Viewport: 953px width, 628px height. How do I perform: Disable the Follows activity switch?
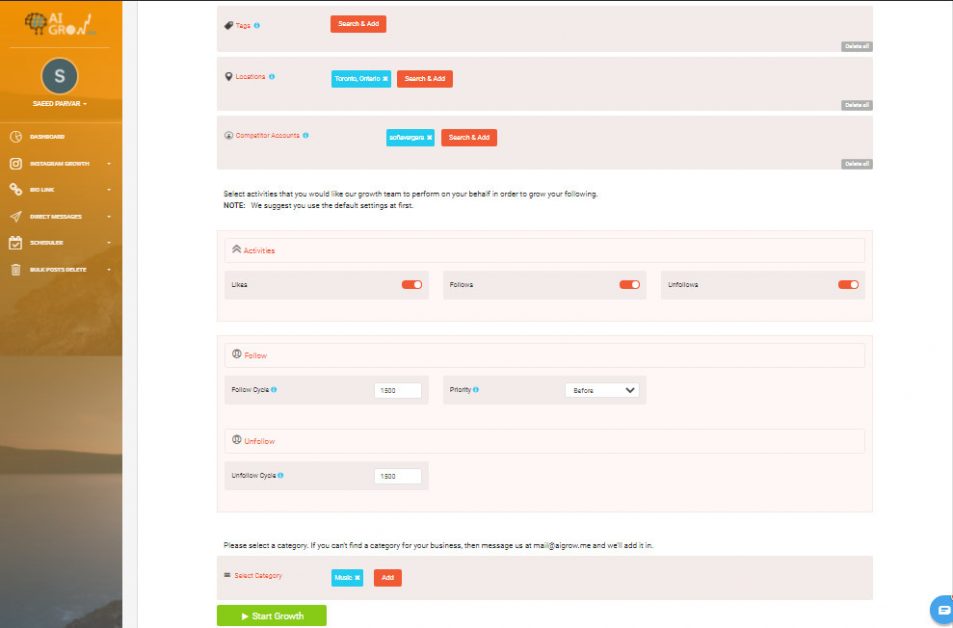(x=629, y=284)
